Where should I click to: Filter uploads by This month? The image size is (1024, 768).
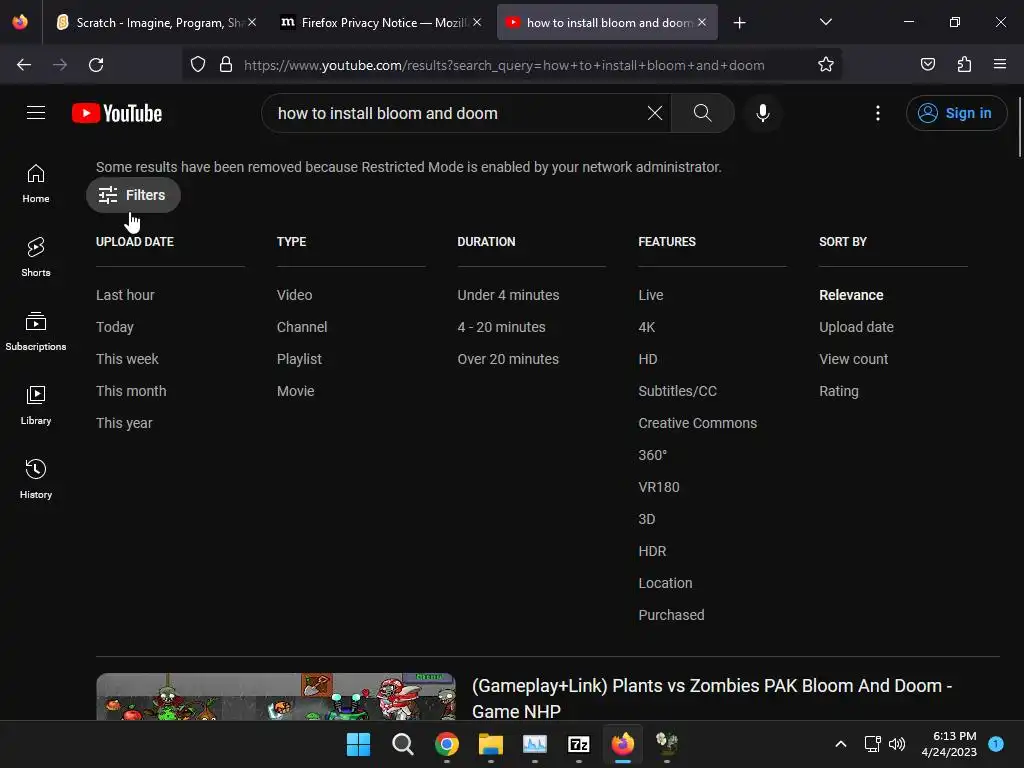131,391
